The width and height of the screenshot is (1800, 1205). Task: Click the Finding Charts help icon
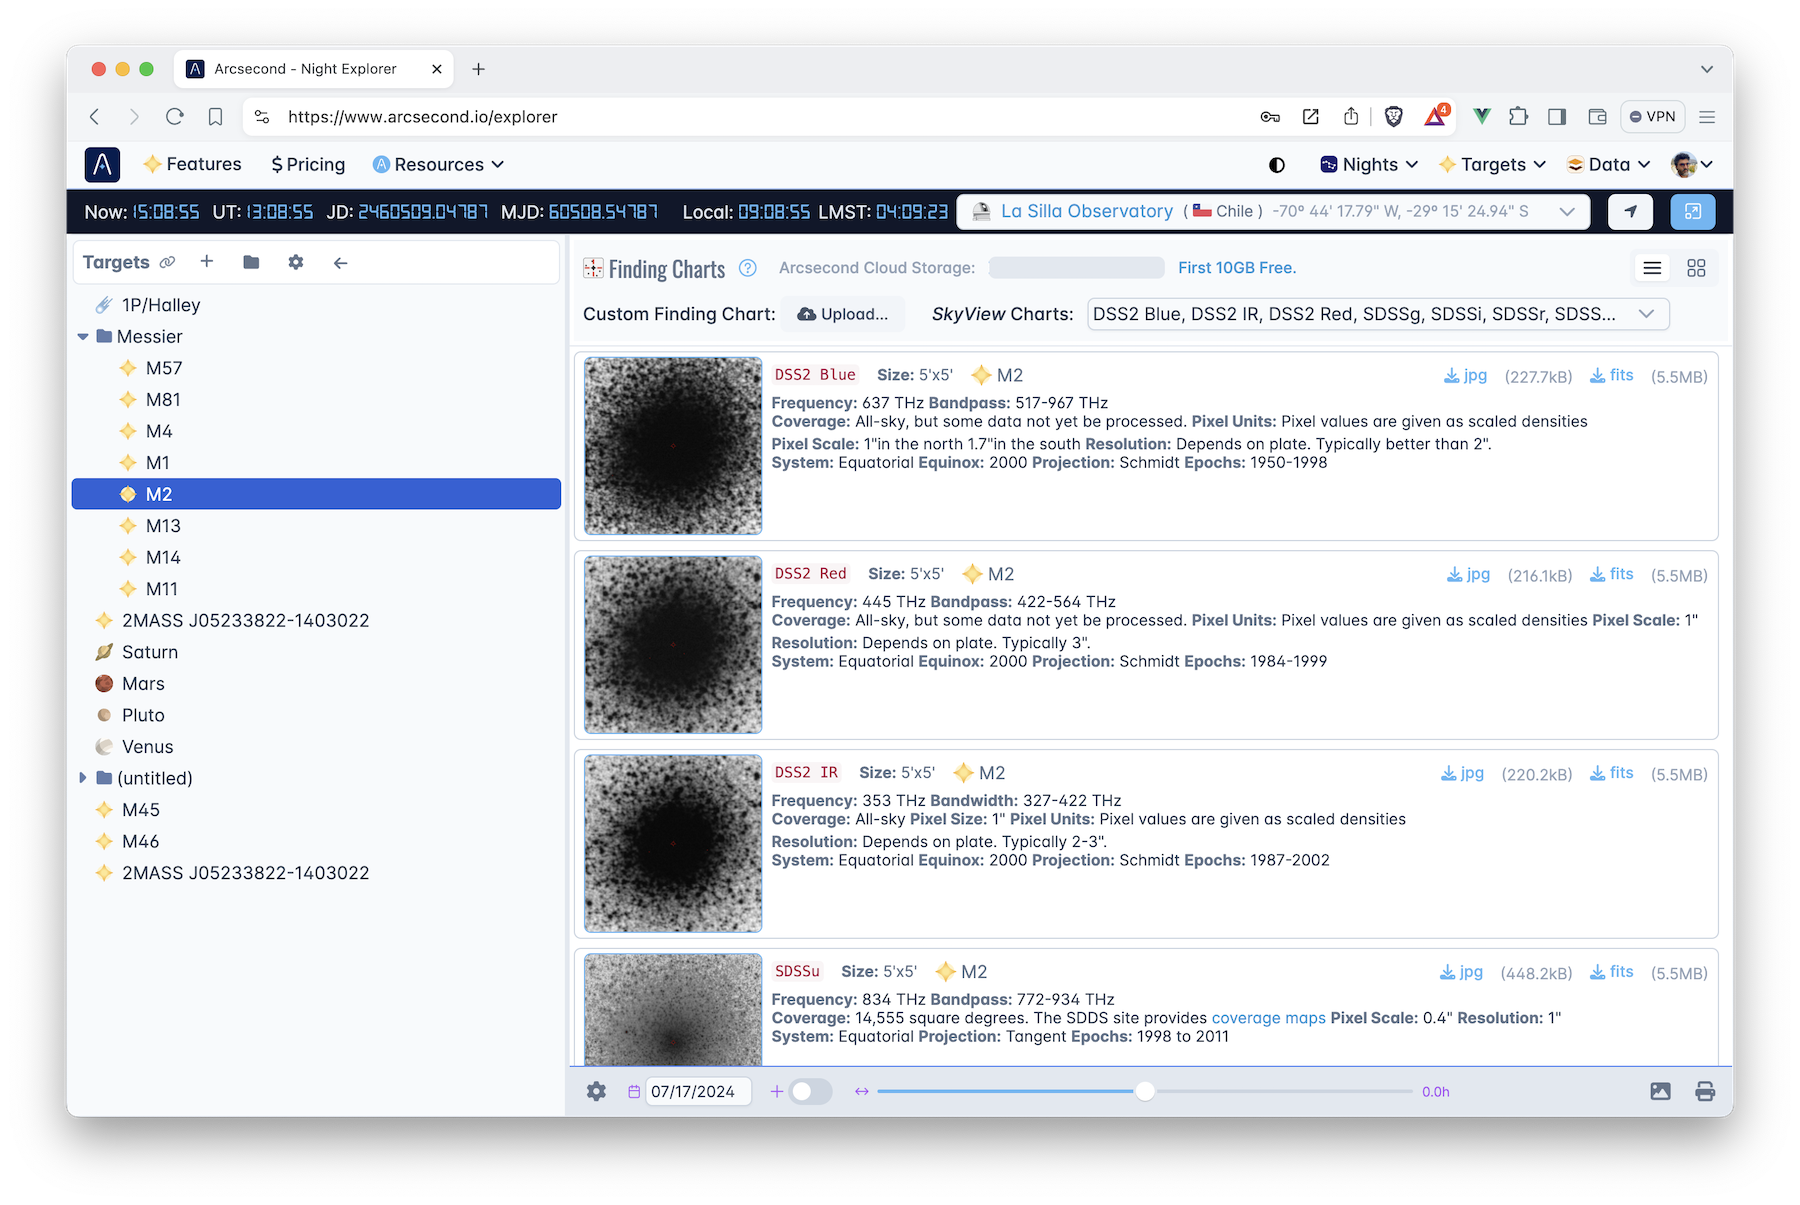click(747, 268)
